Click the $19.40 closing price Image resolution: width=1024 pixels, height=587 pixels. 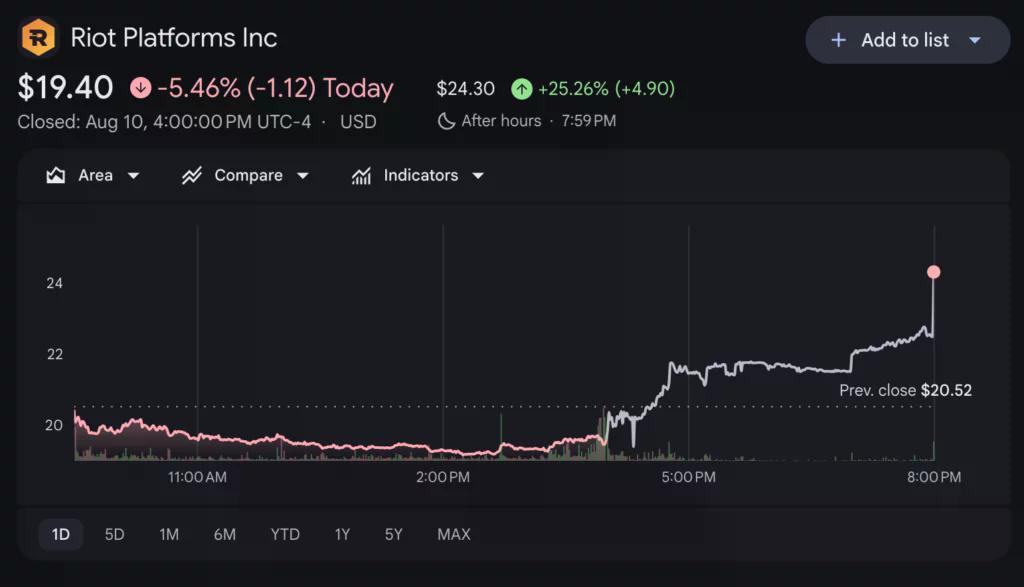click(65, 87)
